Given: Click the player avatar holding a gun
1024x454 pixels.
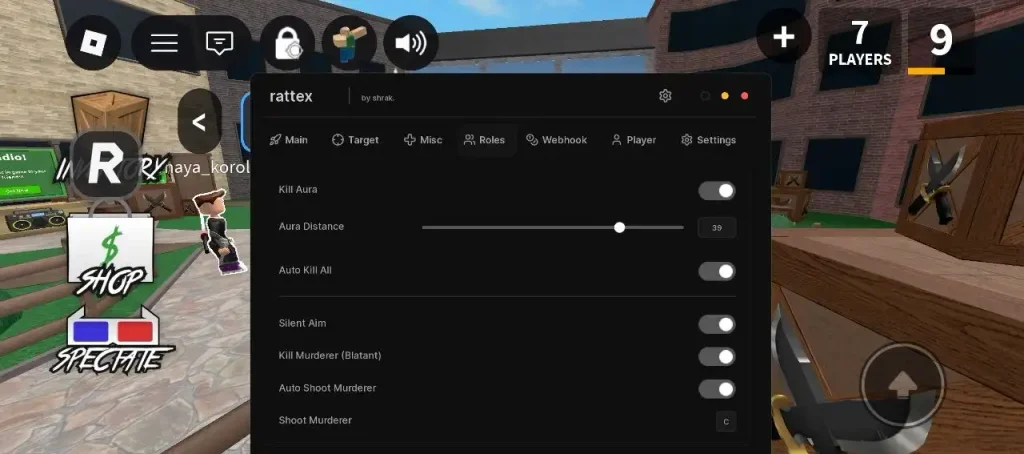Looking at the screenshot, I should pos(219,230).
